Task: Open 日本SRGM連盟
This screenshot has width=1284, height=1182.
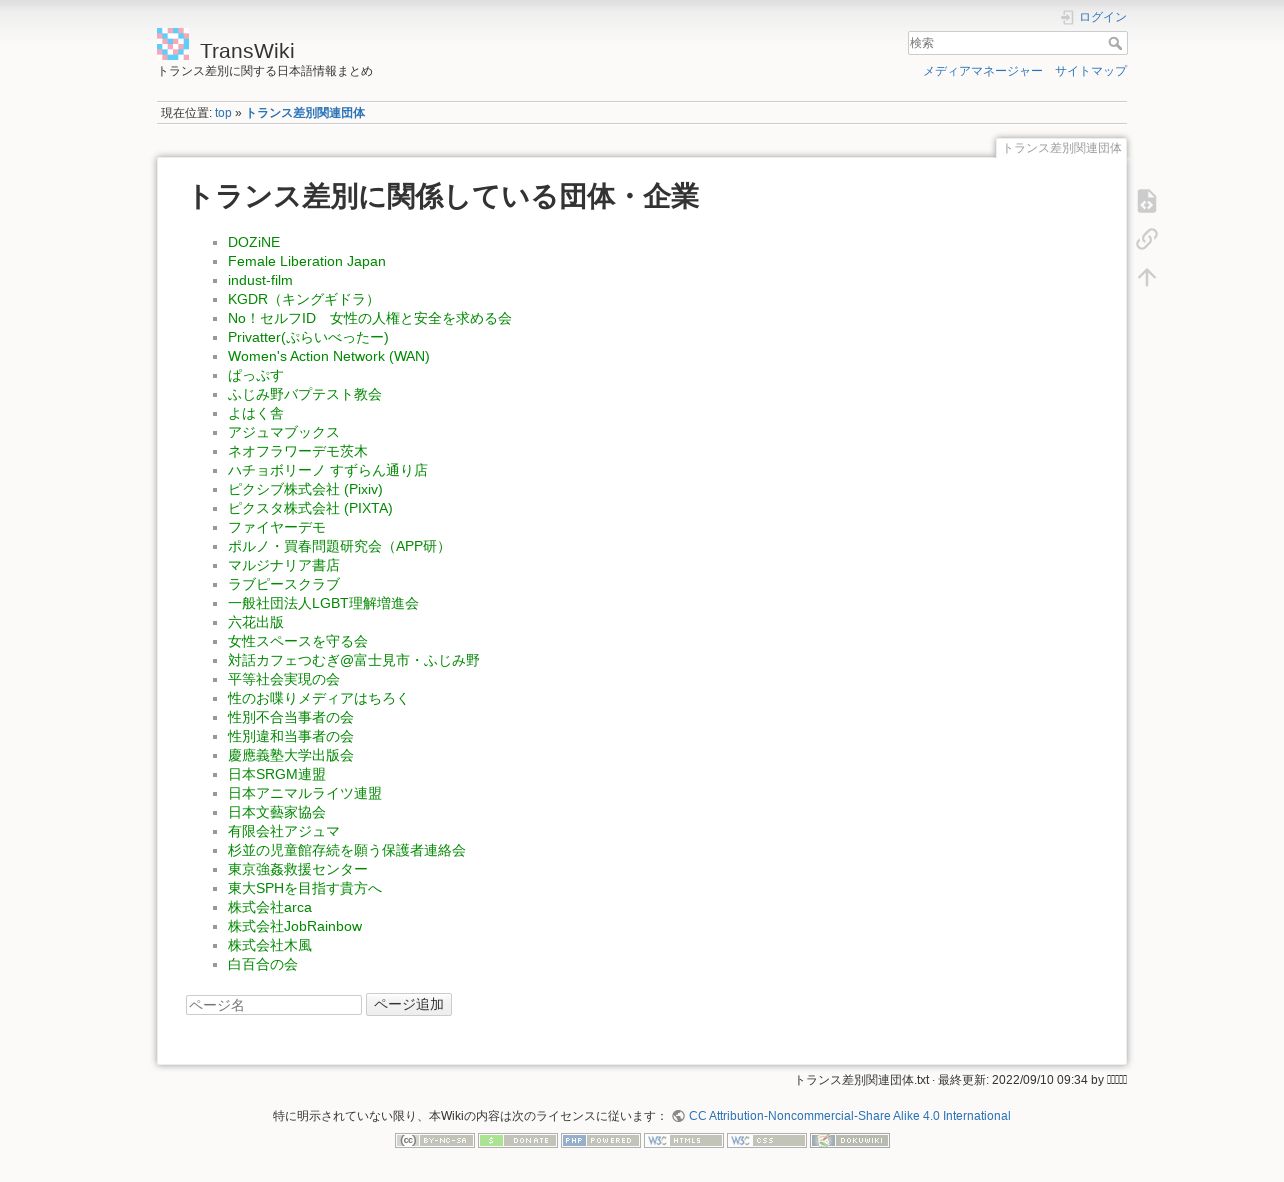Action: tap(277, 774)
